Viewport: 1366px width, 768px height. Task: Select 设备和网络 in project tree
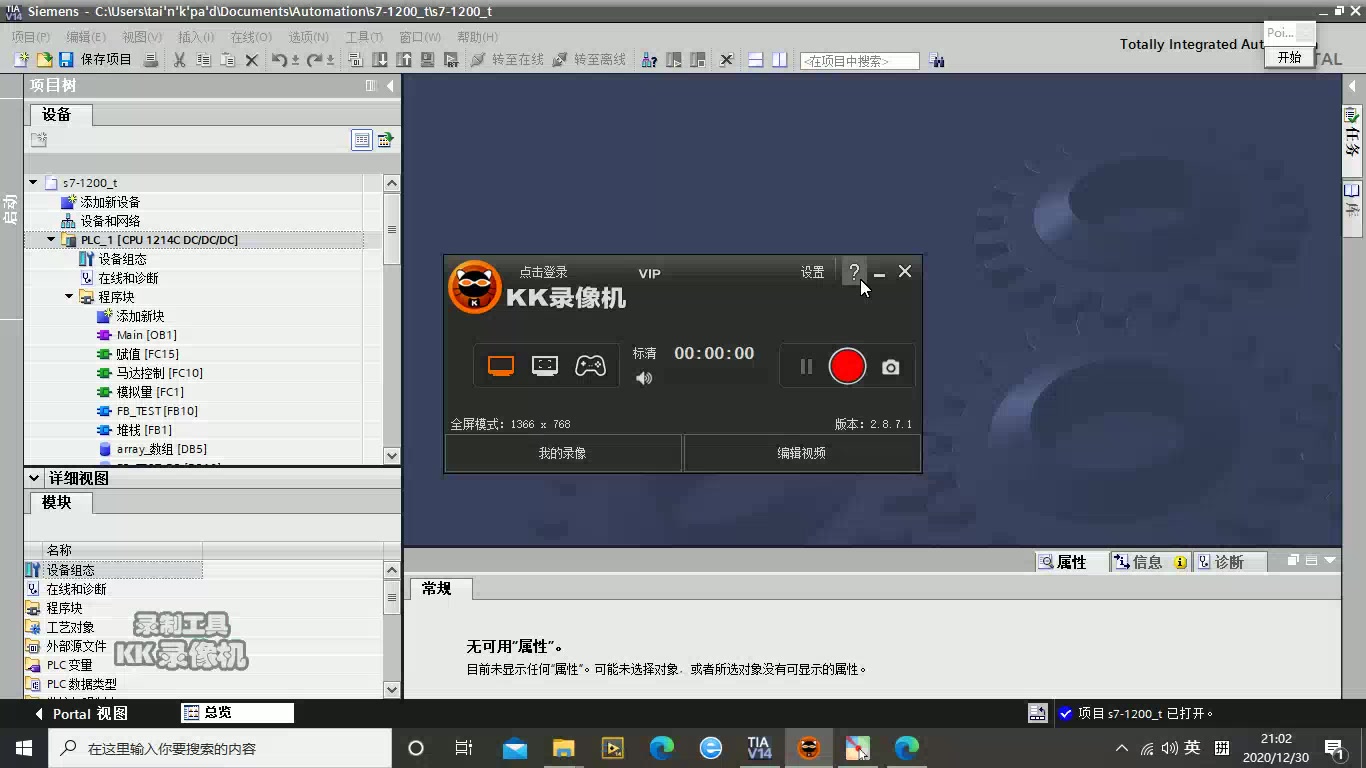click(101, 221)
